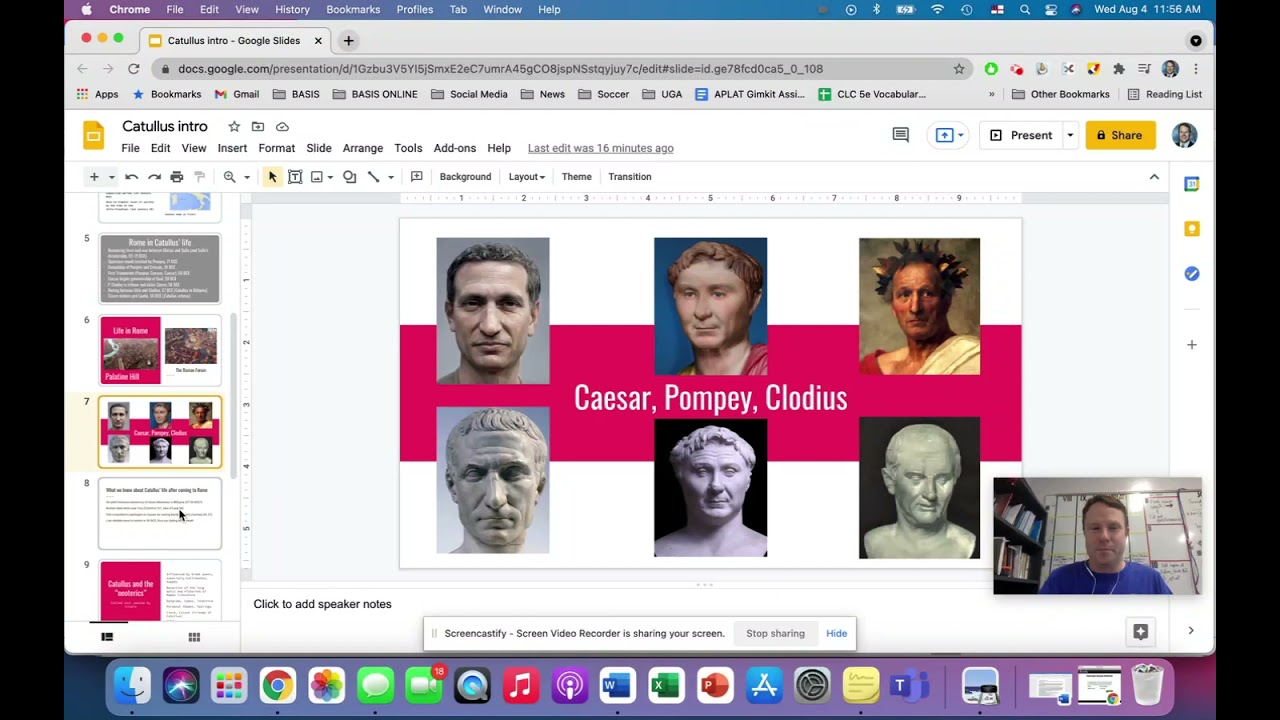Click to add speaker notes field
Screen dimensions: 1280x720
click(x=322, y=604)
